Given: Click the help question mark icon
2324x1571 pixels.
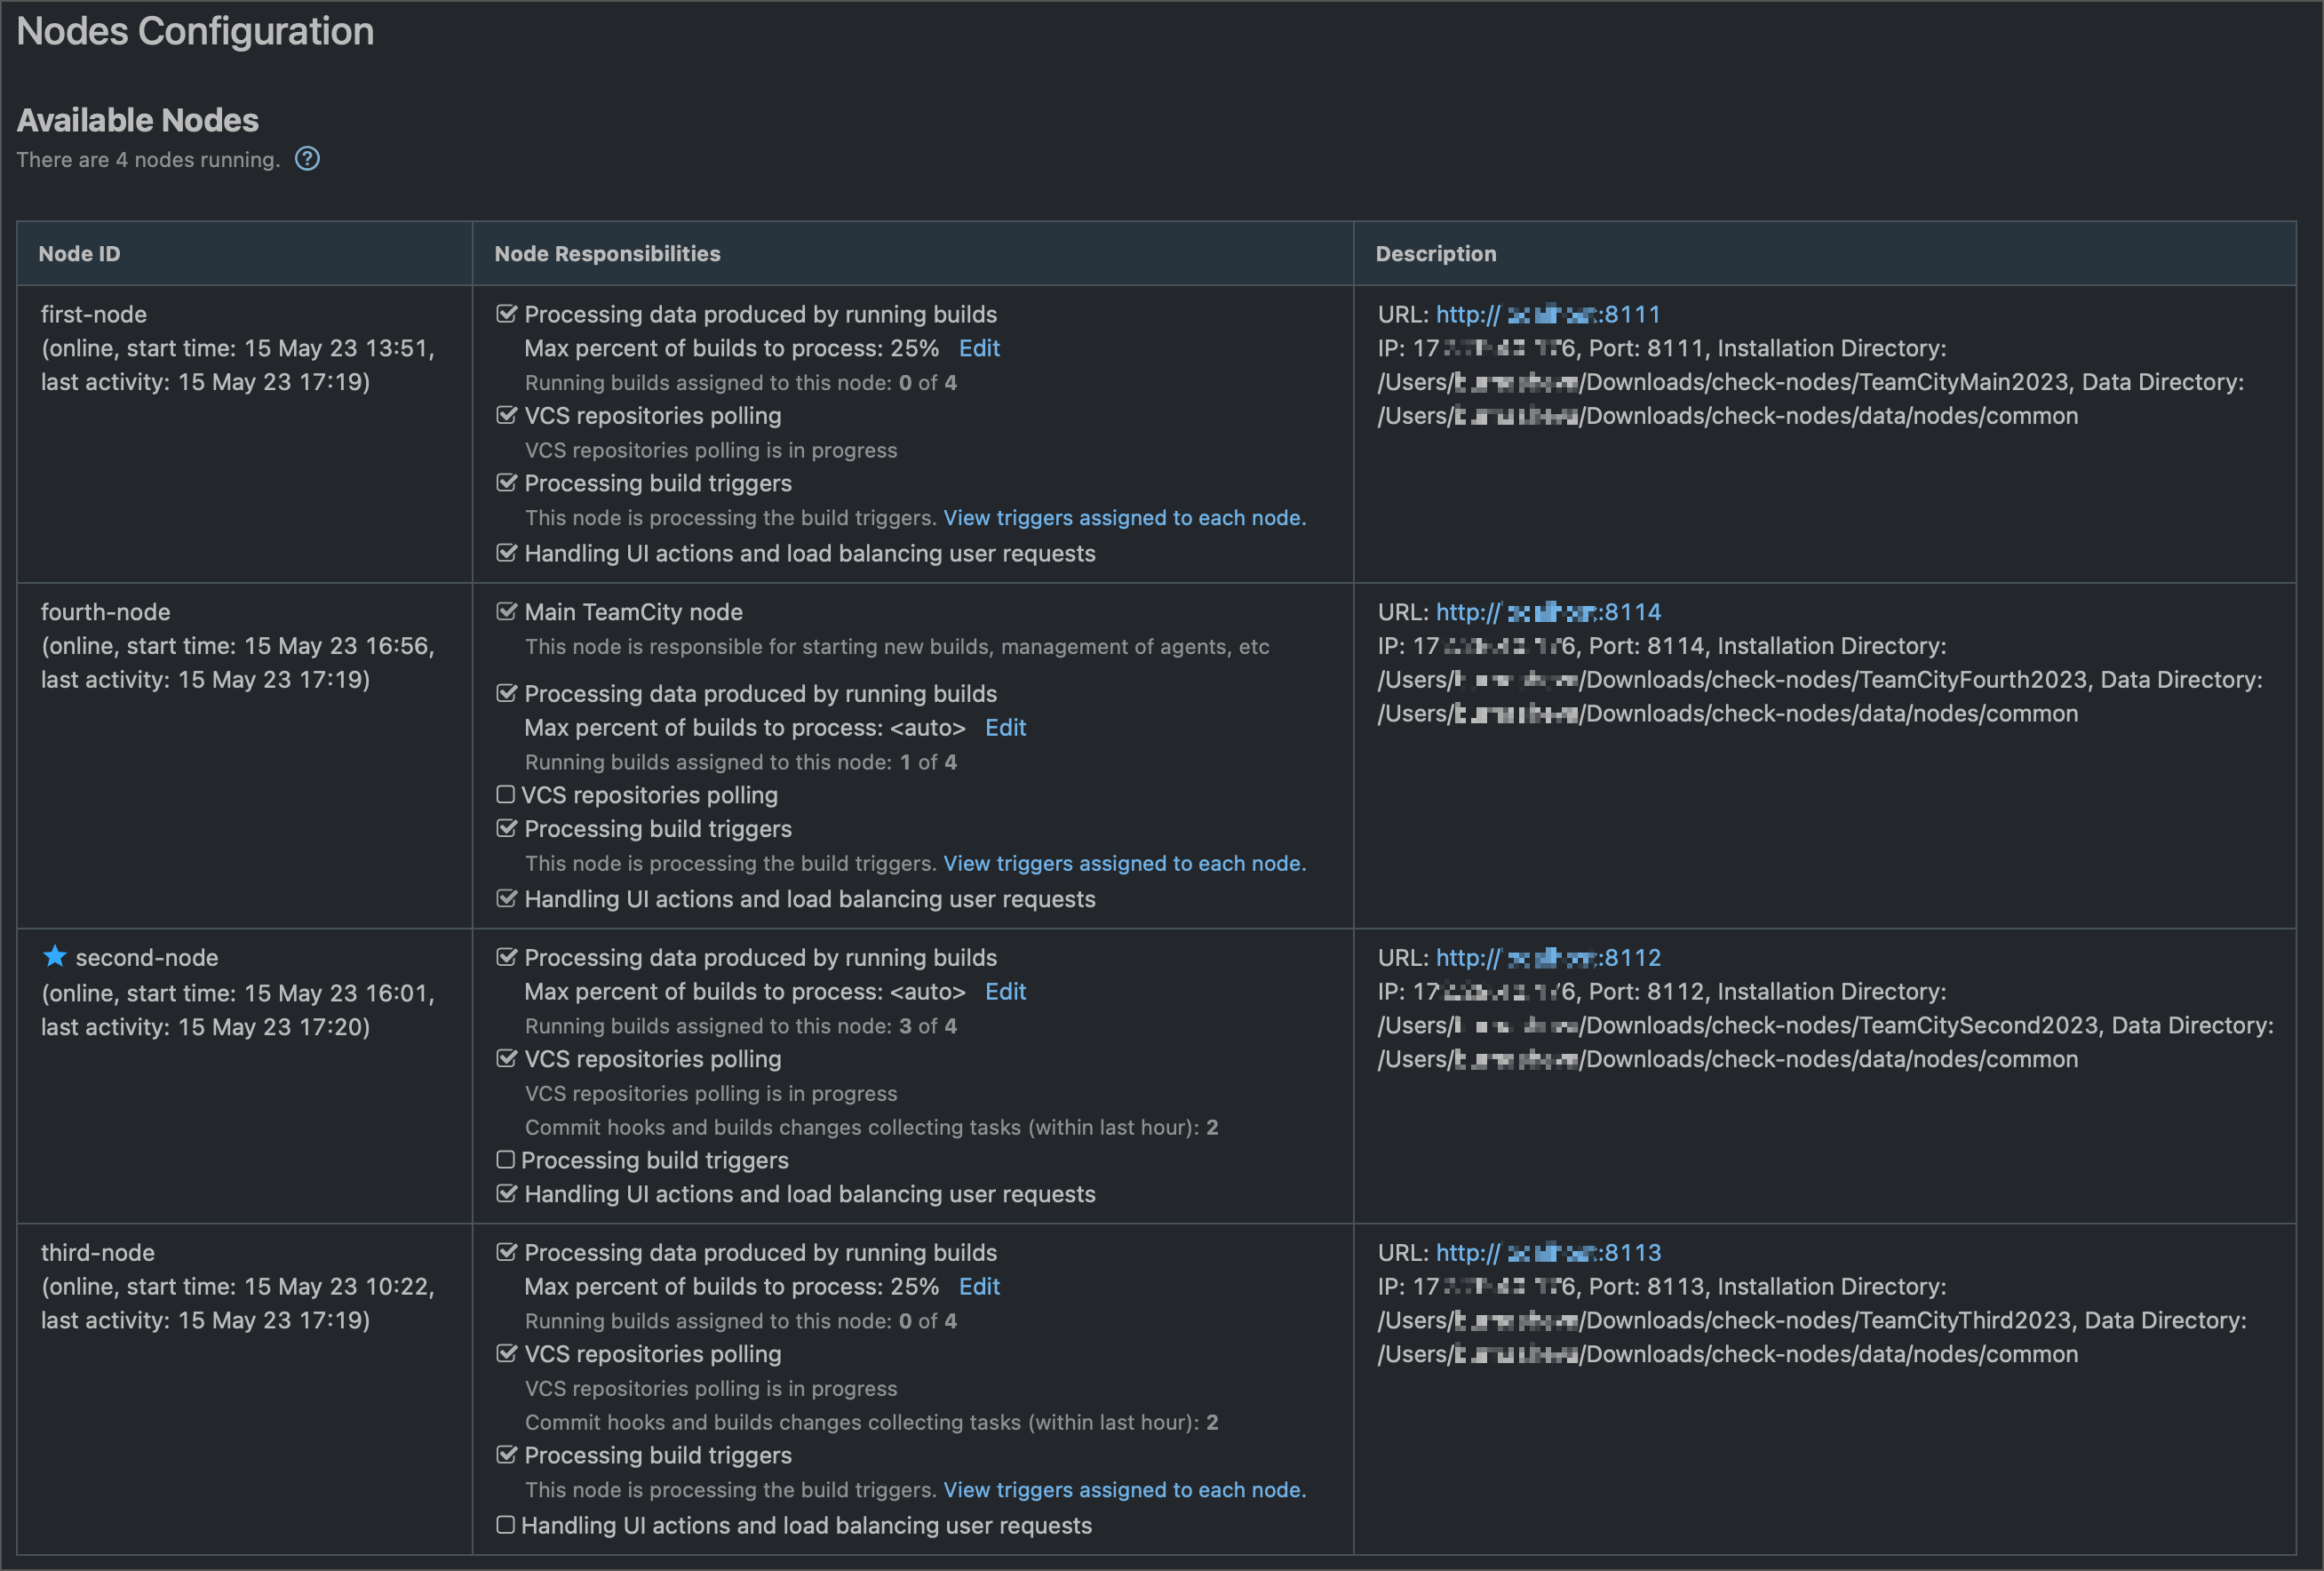Looking at the screenshot, I should [307, 159].
